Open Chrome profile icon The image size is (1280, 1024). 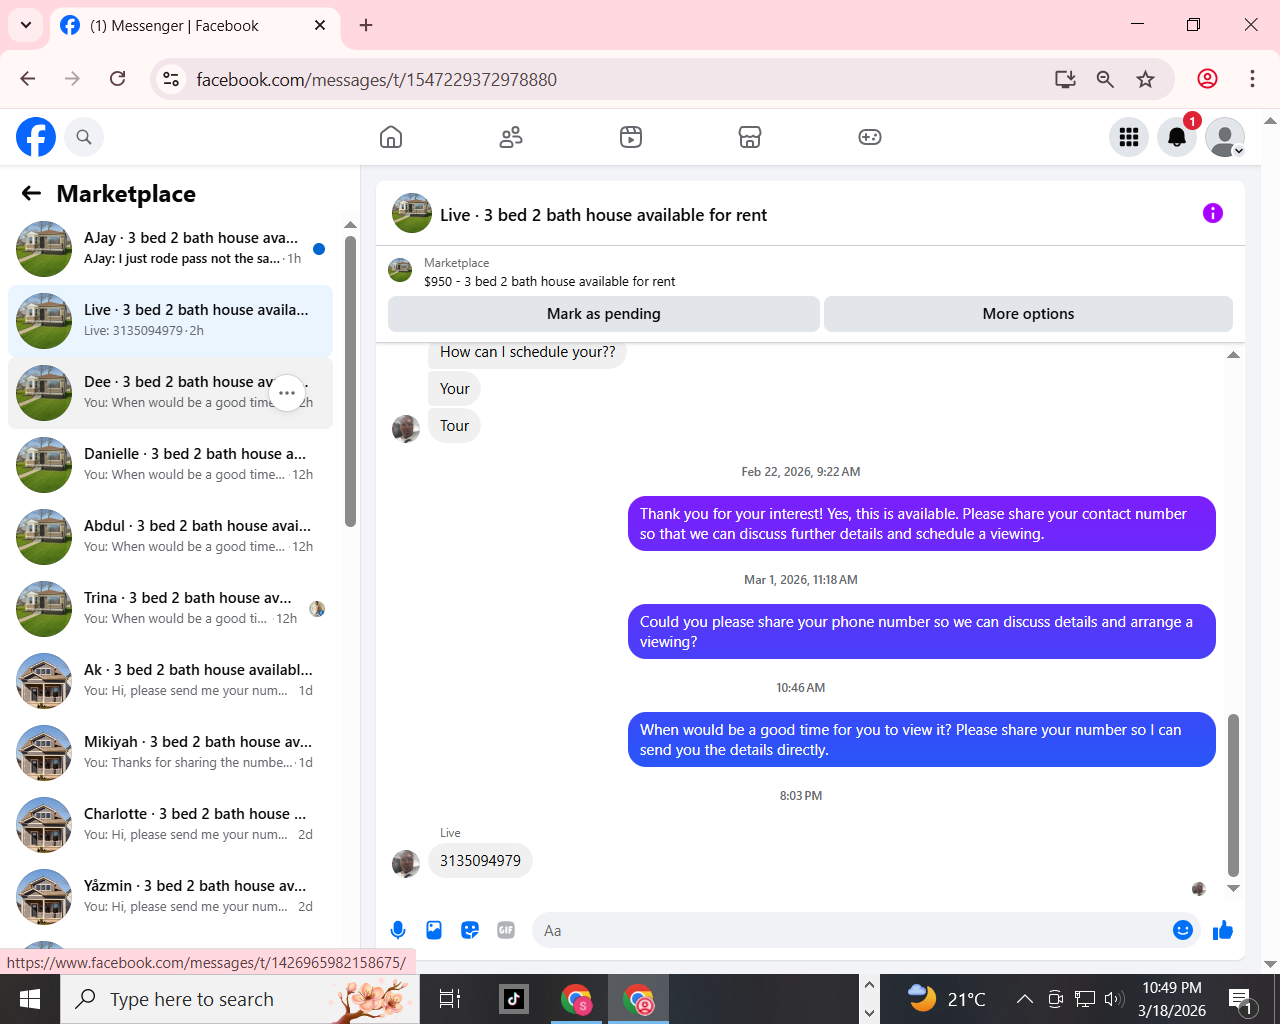(1207, 79)
